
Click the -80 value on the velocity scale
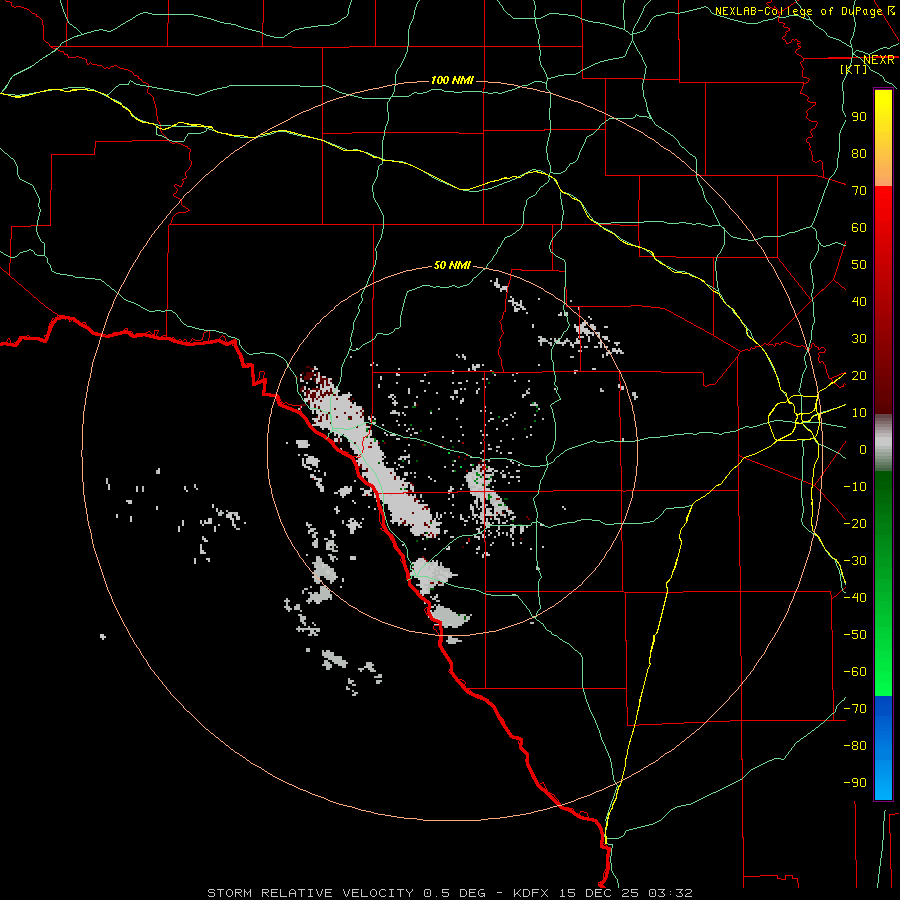click(x=855, y=746)
